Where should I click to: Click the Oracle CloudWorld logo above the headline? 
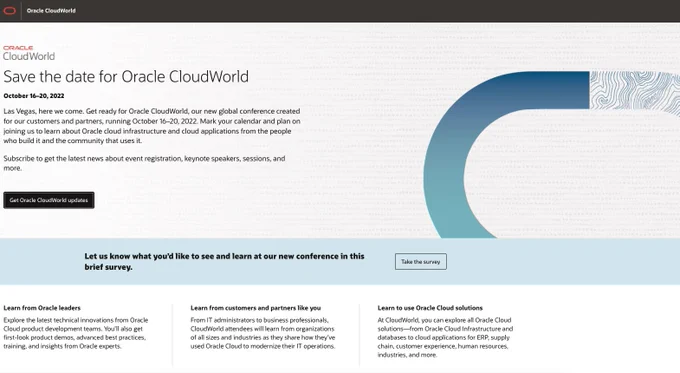(29, 53)
